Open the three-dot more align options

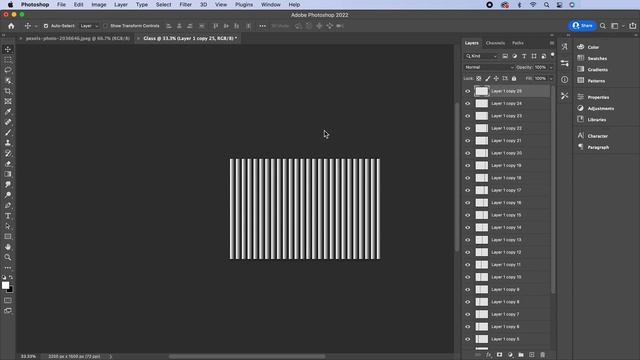click(262, 26)
